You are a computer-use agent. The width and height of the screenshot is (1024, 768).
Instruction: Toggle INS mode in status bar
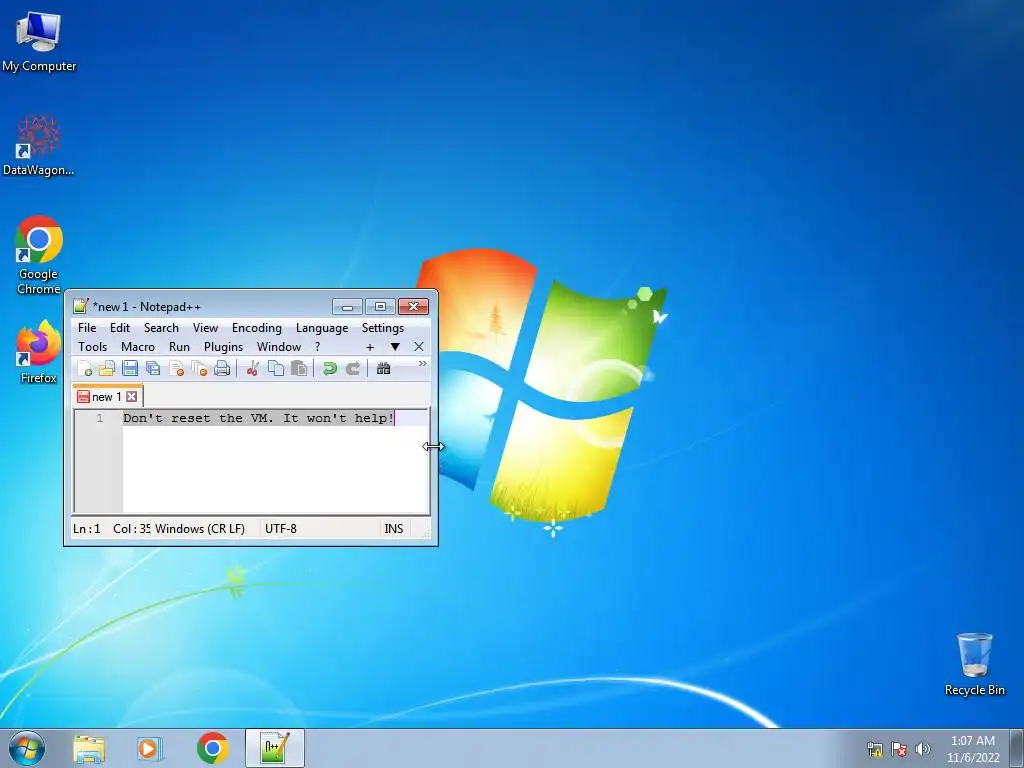(x=394, y=529)
